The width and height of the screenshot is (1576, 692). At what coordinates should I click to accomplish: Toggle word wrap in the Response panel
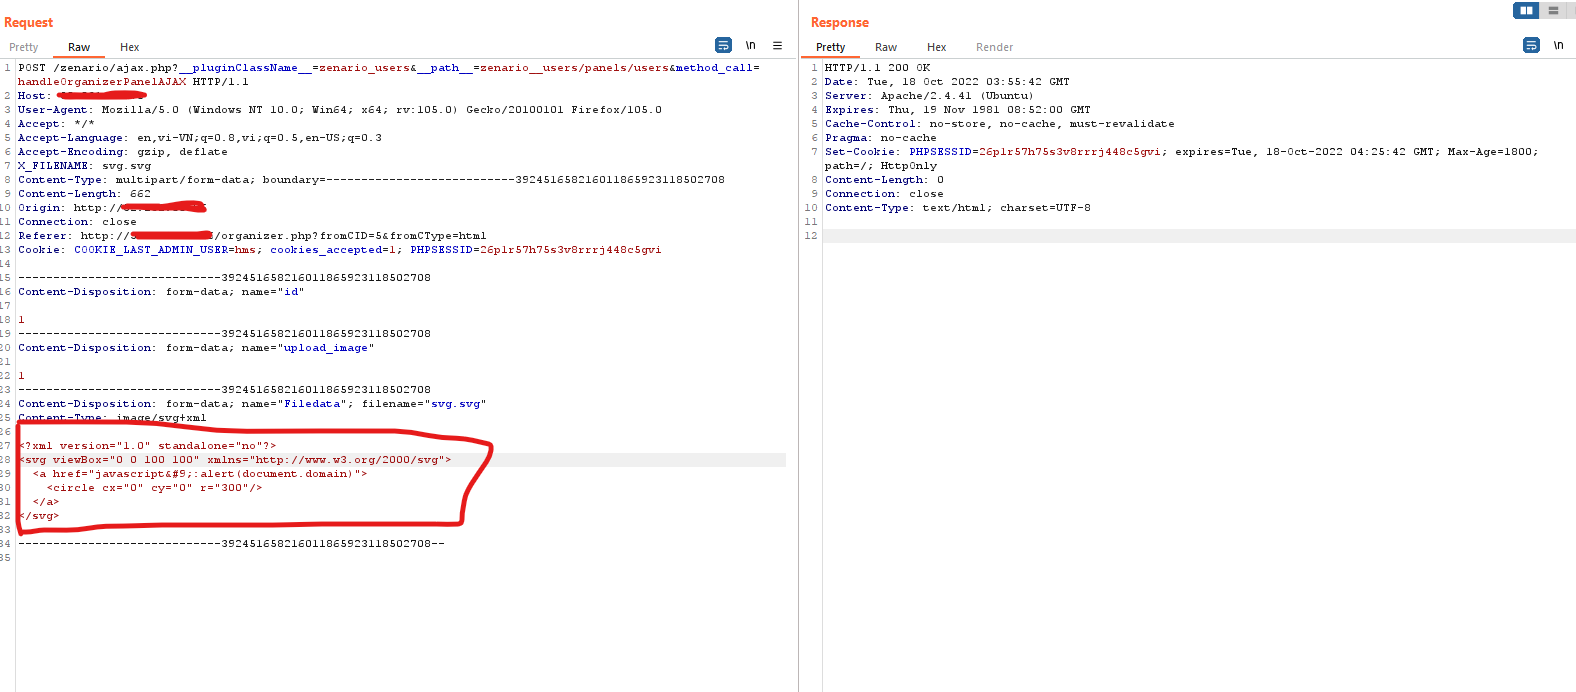pos(1531,45)
